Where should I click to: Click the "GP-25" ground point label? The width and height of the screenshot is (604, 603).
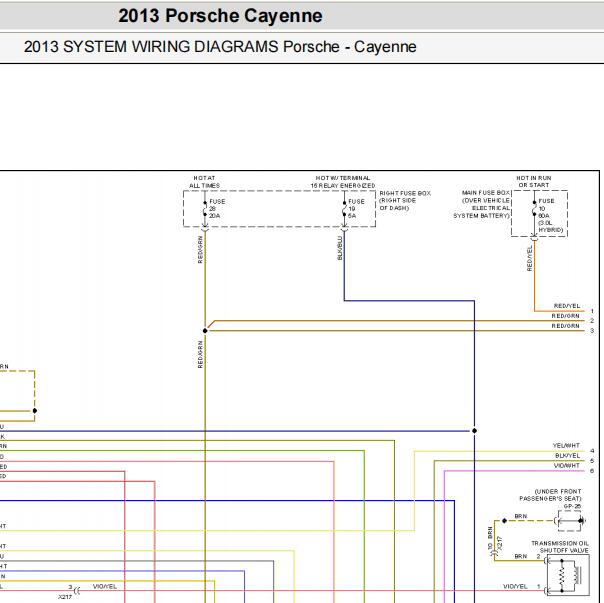coord(572,507)
